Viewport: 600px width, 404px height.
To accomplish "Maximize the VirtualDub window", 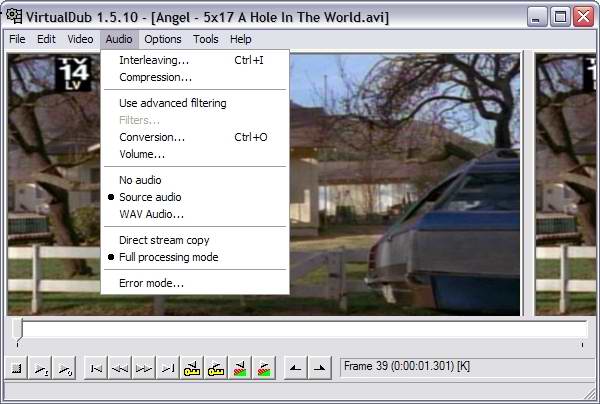I will tap(560, 17).
